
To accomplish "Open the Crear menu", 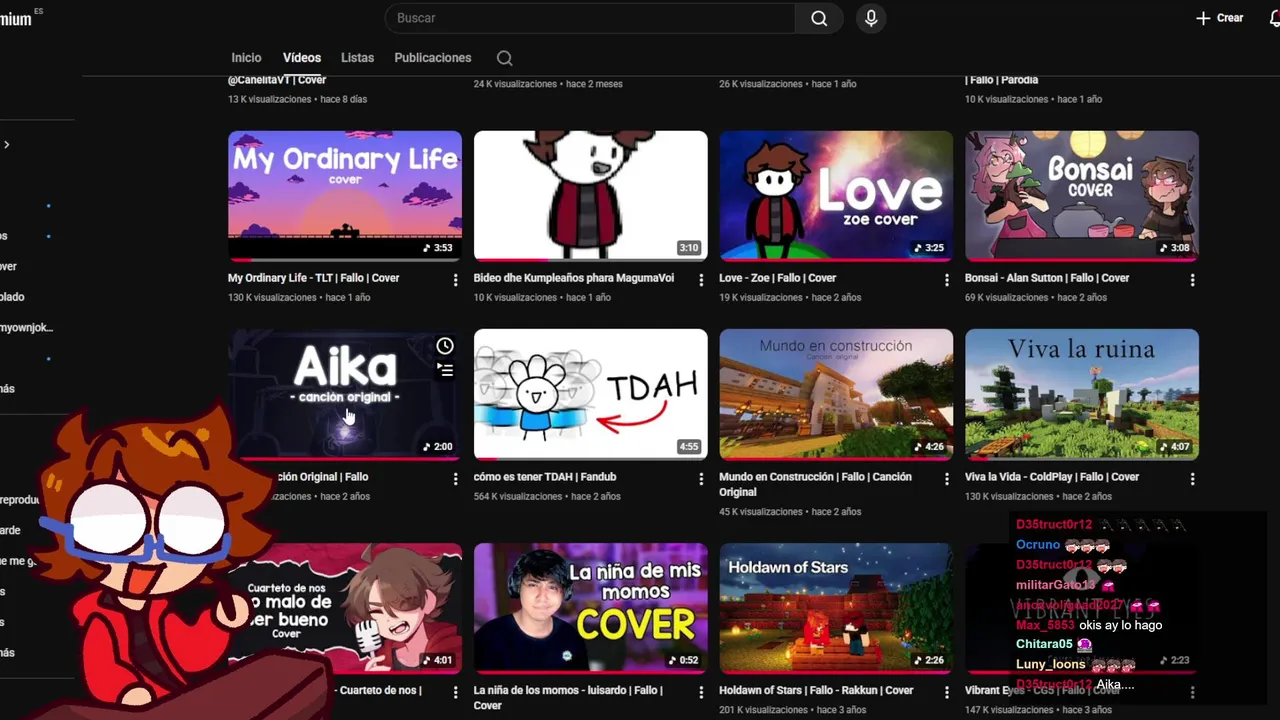I will [1220, 18].
